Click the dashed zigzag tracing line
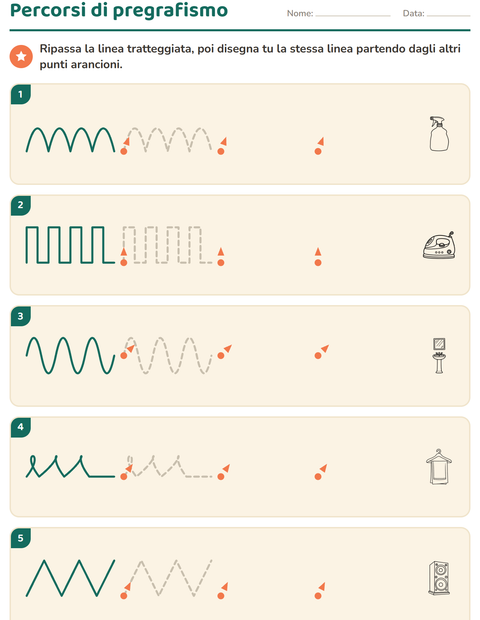 click(168, 578)
